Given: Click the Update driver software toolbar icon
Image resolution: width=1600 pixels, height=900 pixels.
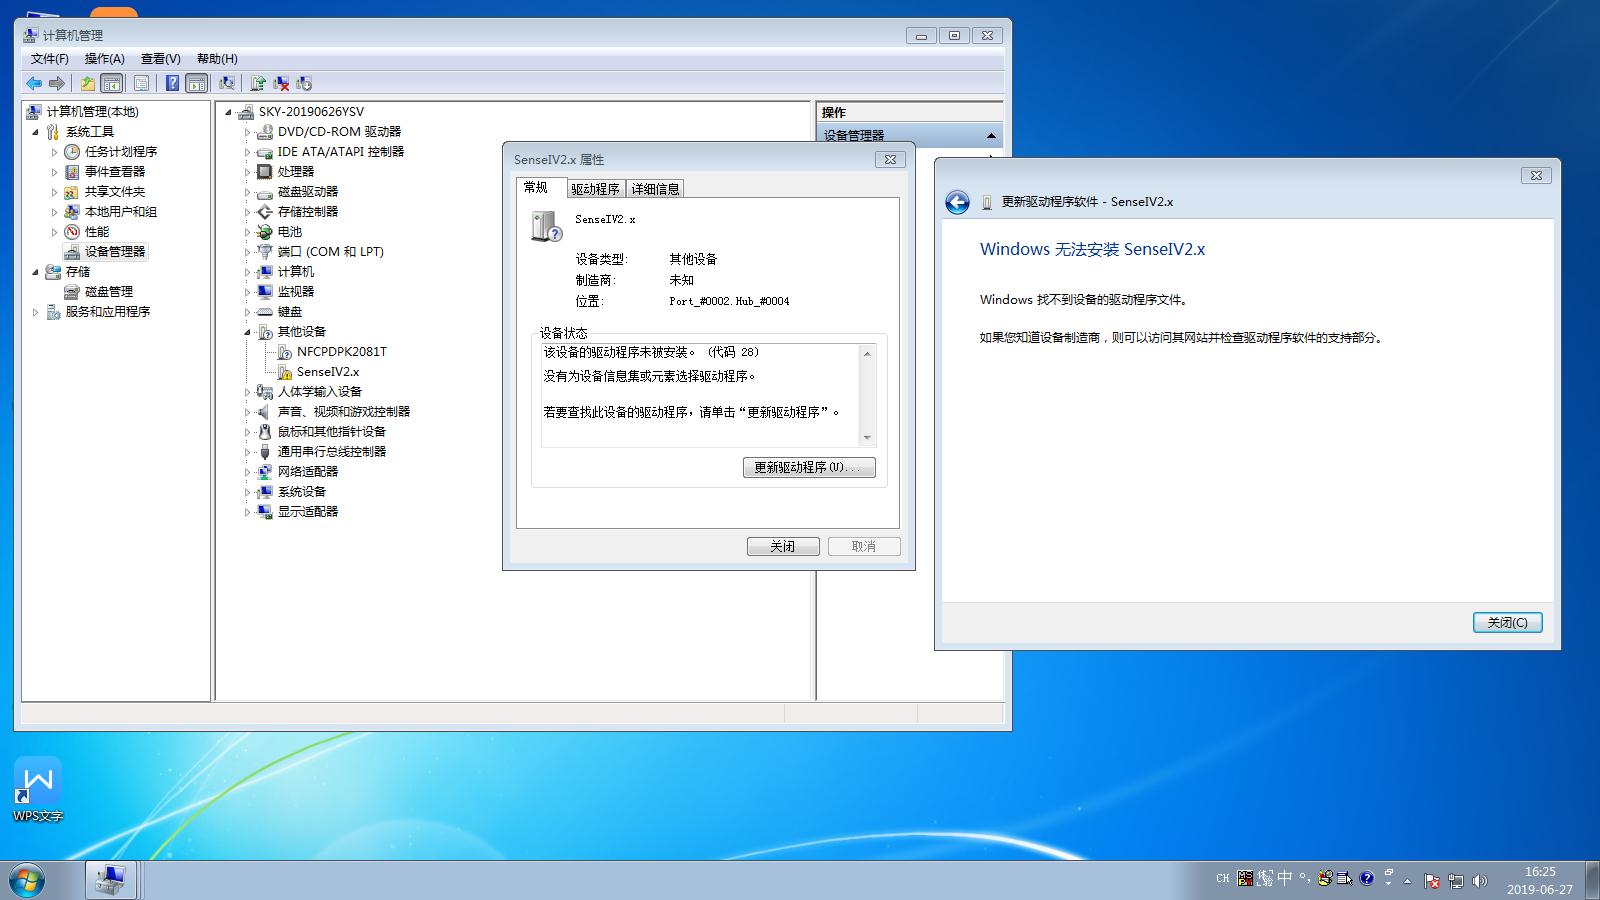Looking at the screenshot, I should pyautogui.click(x=258, y=83).
